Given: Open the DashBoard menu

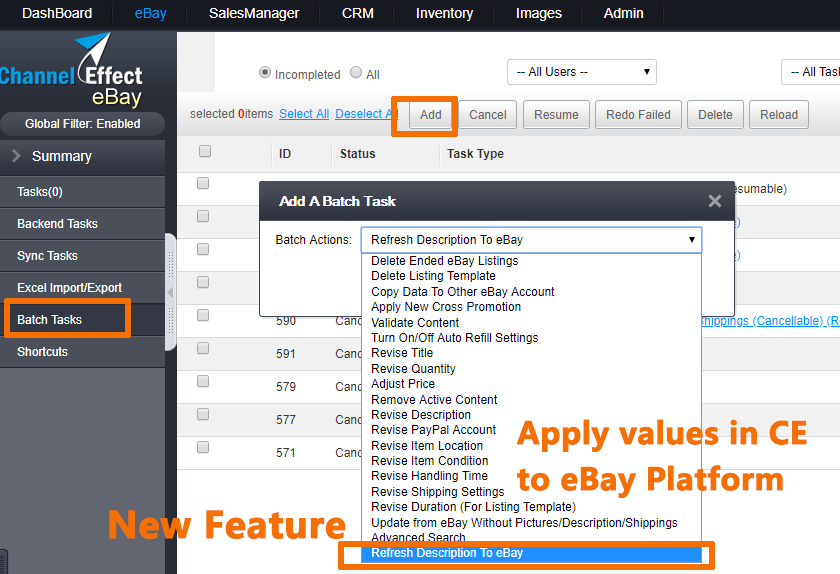Looking at the screenshot, I should pyautogui.click(x=57, y=13).
